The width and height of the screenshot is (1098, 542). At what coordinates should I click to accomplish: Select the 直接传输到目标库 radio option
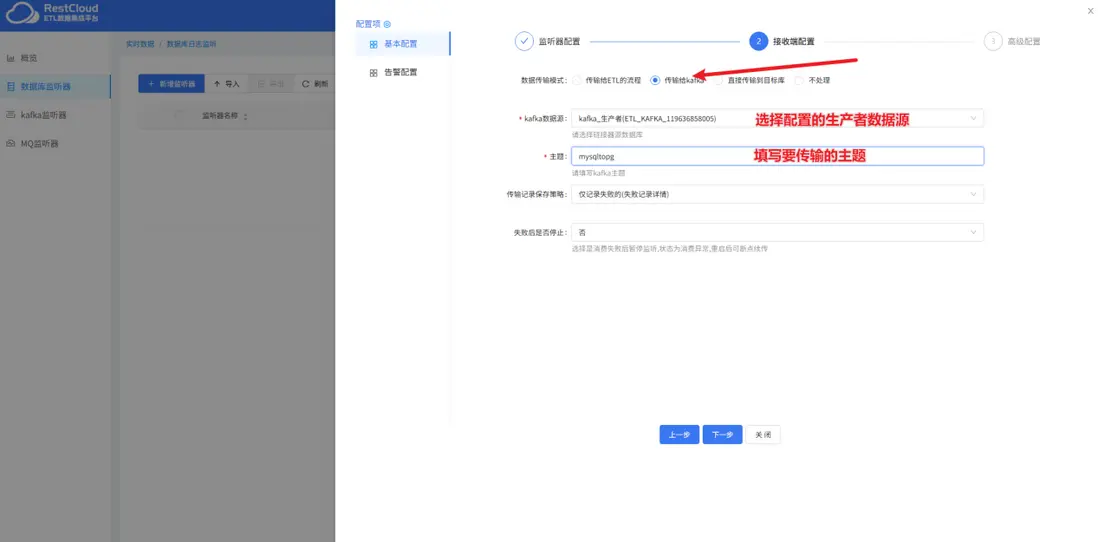[718, 81]
